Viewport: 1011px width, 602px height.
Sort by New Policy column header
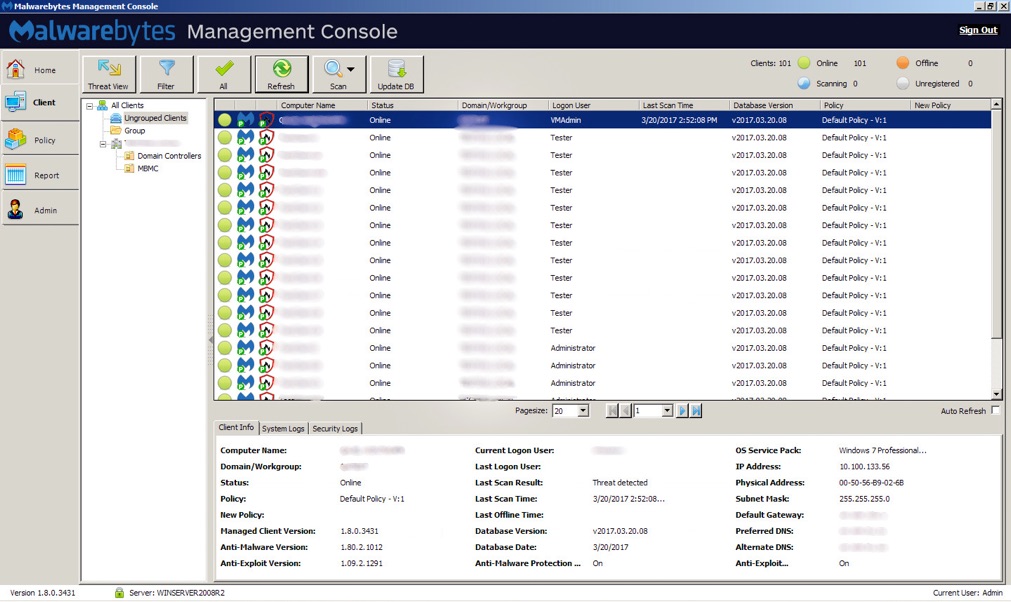tap(950, 105)
